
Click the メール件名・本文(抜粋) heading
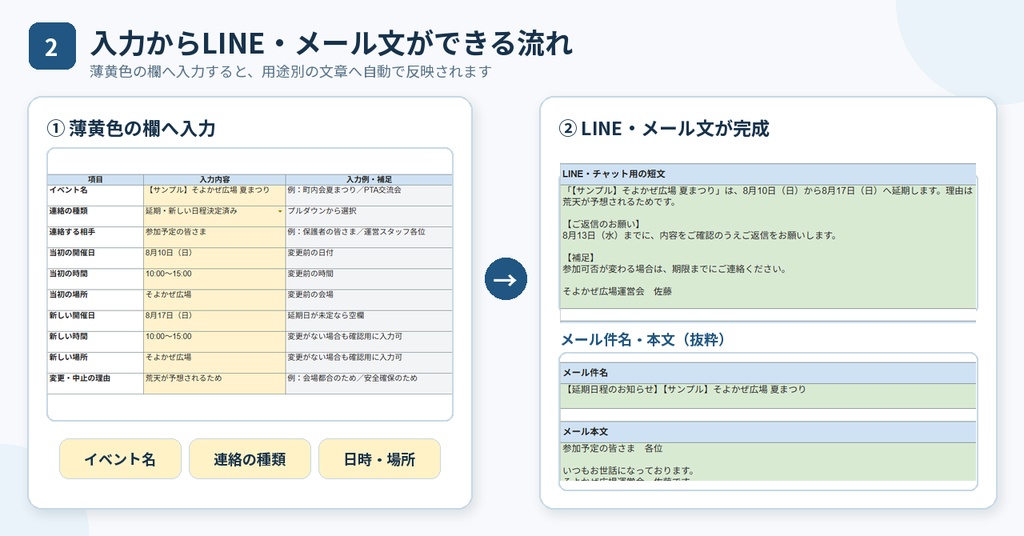click(643, 339)
